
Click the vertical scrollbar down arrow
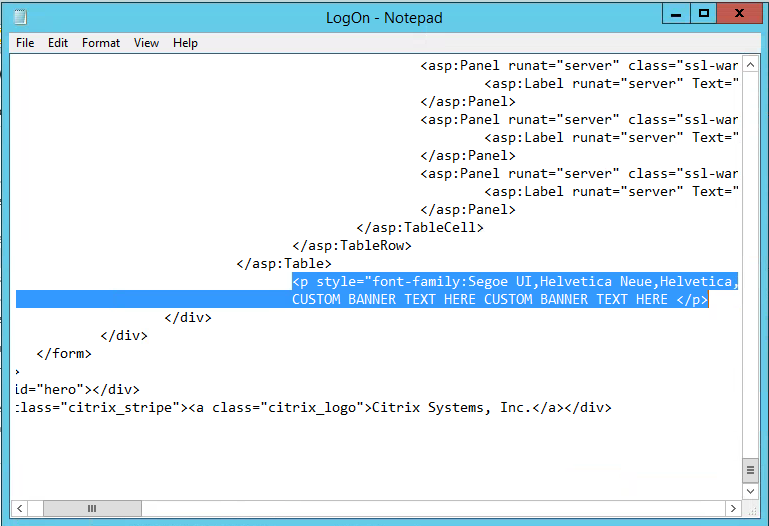tap(750, 491)
